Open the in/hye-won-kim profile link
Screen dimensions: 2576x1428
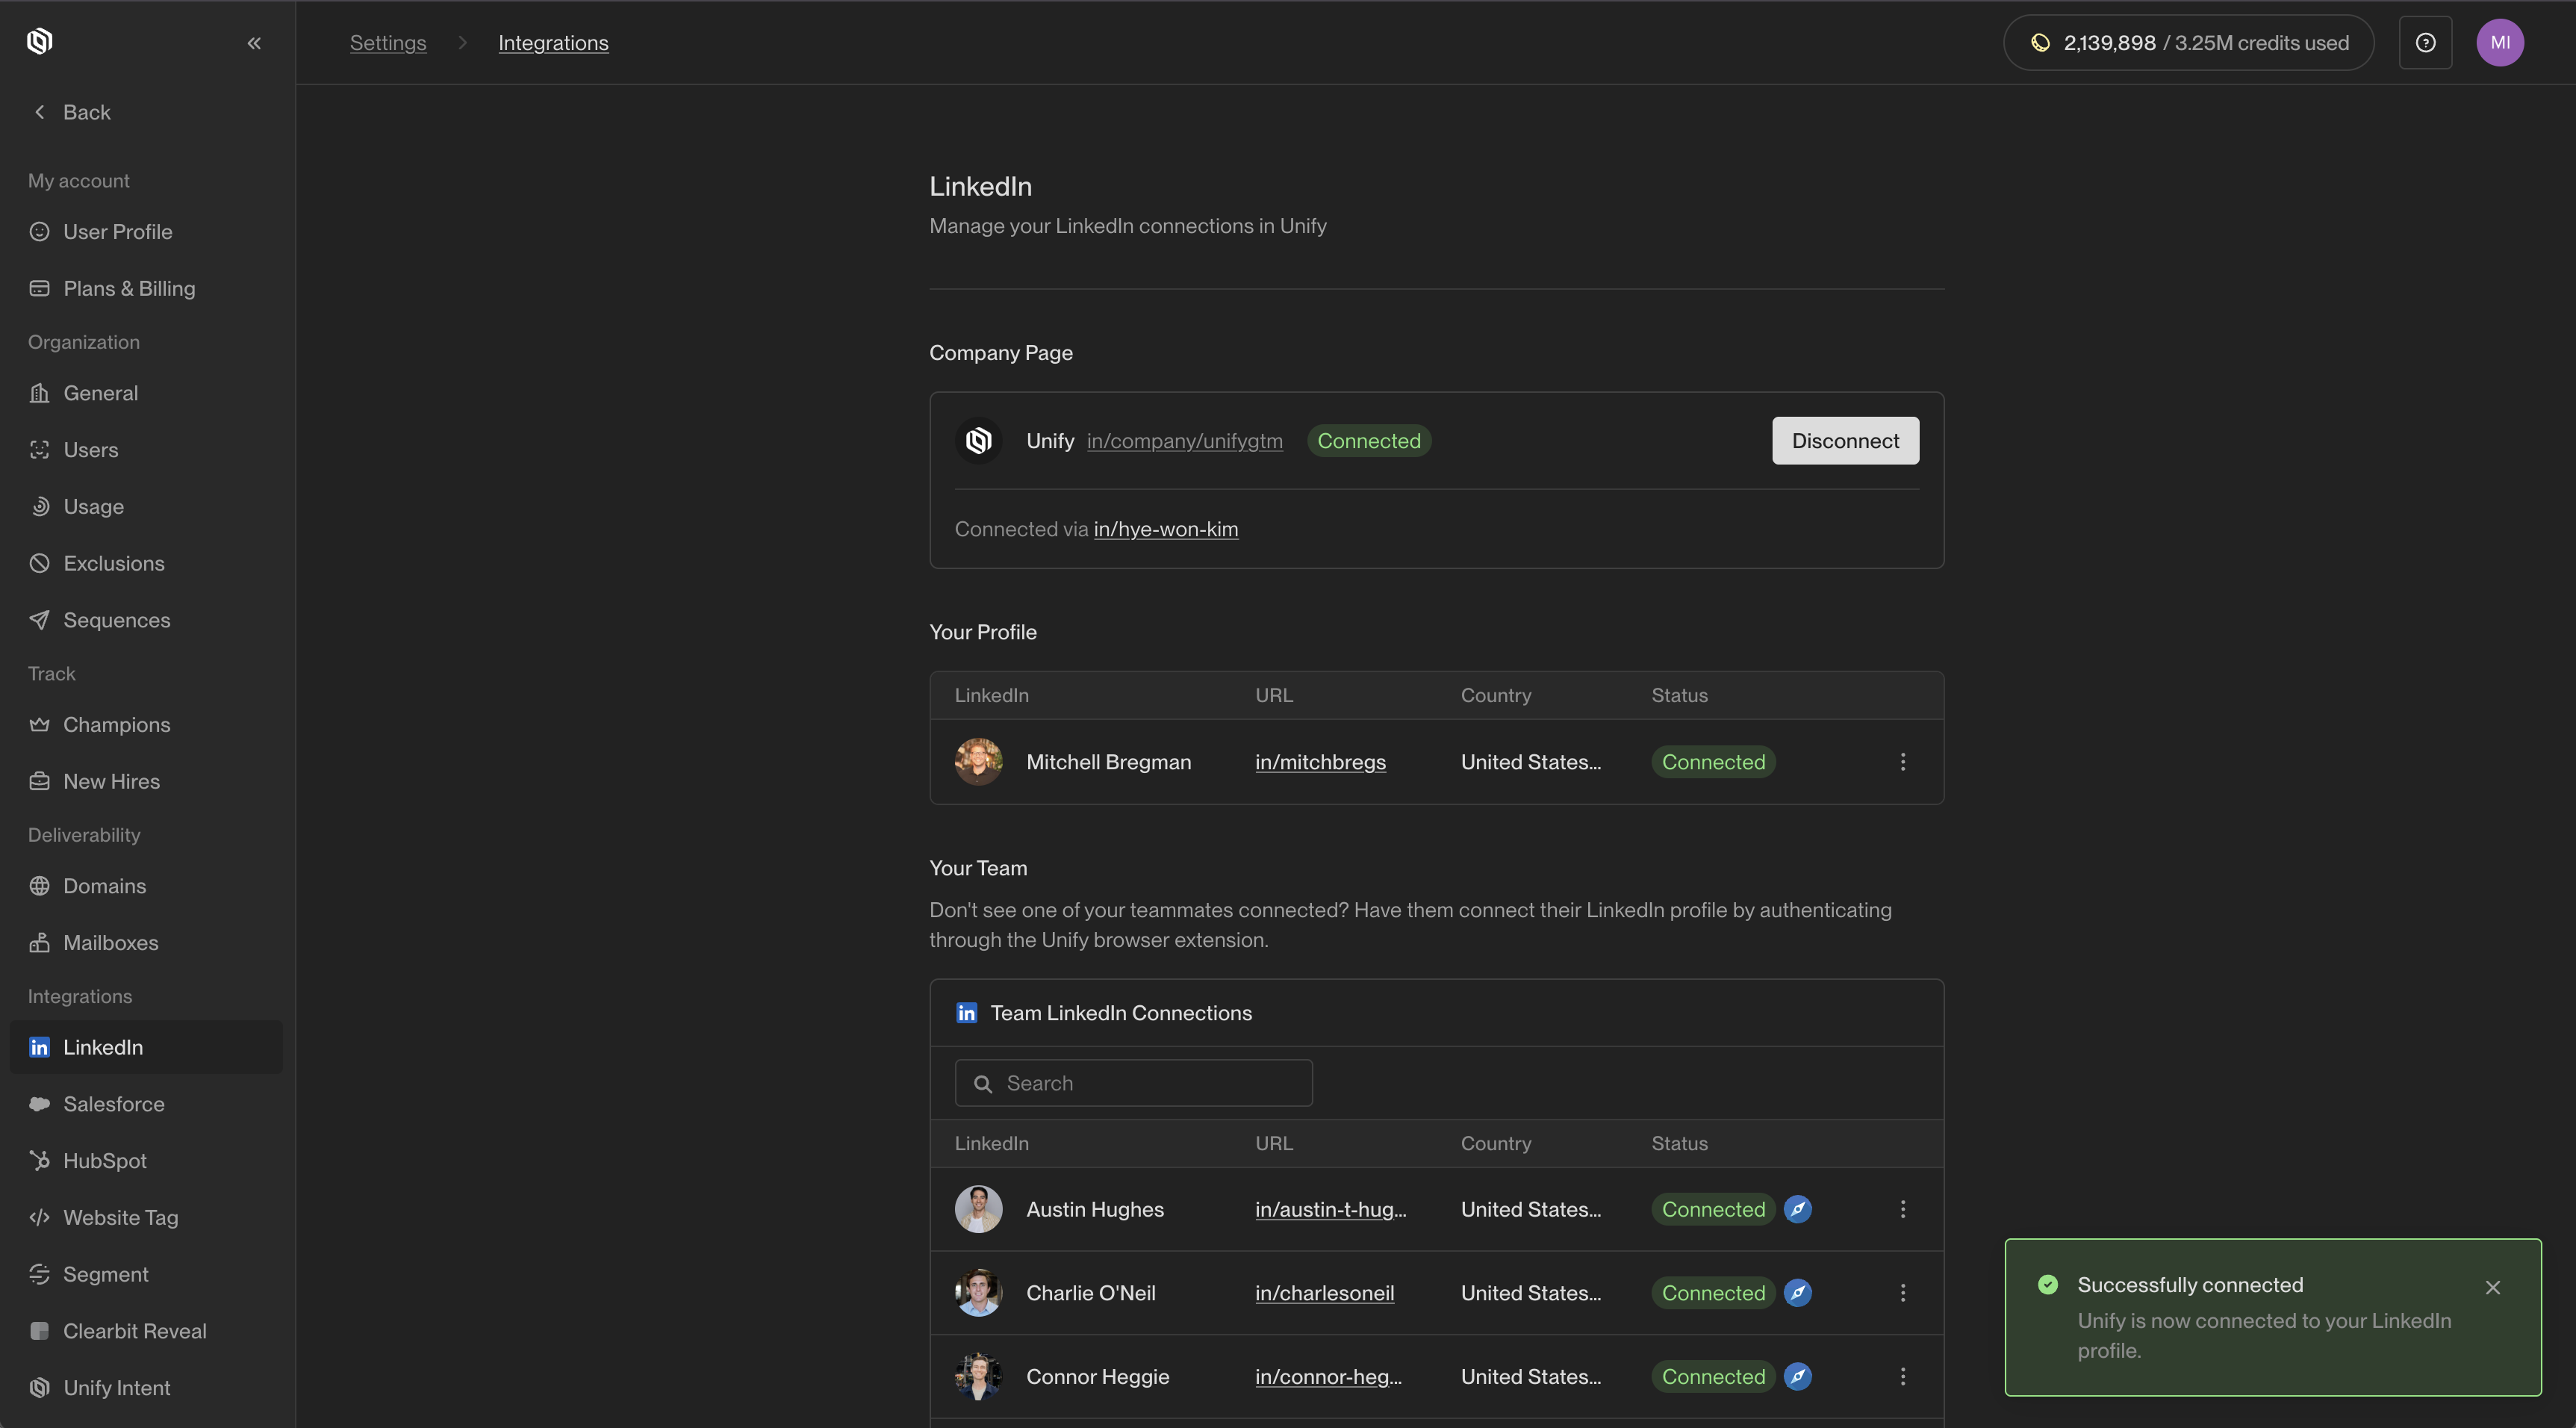tap(1165, 529)
